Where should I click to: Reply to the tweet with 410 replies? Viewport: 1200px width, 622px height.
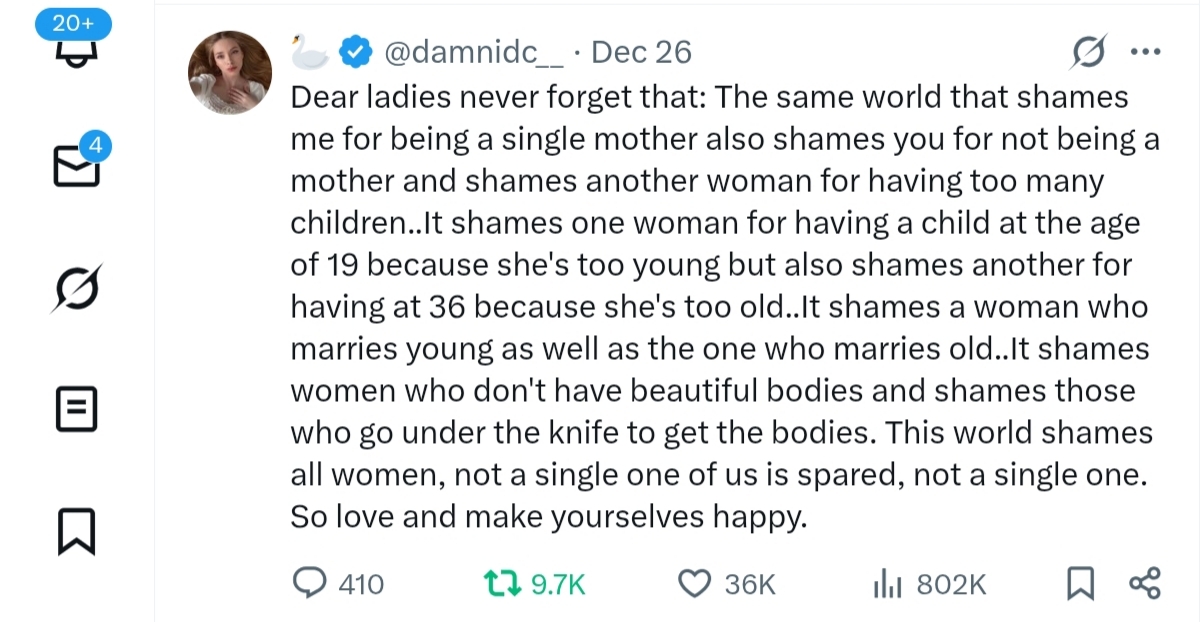[310, 584]
